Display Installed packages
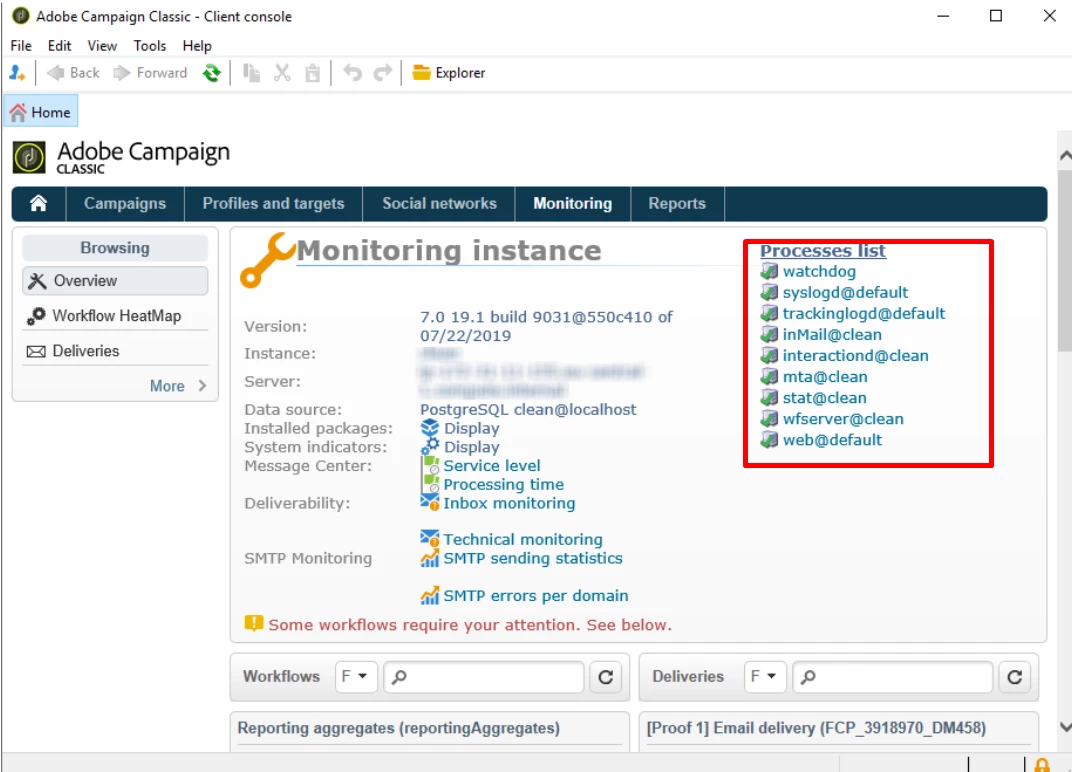The image size is (1072, 772). click(x=471, y=429)
